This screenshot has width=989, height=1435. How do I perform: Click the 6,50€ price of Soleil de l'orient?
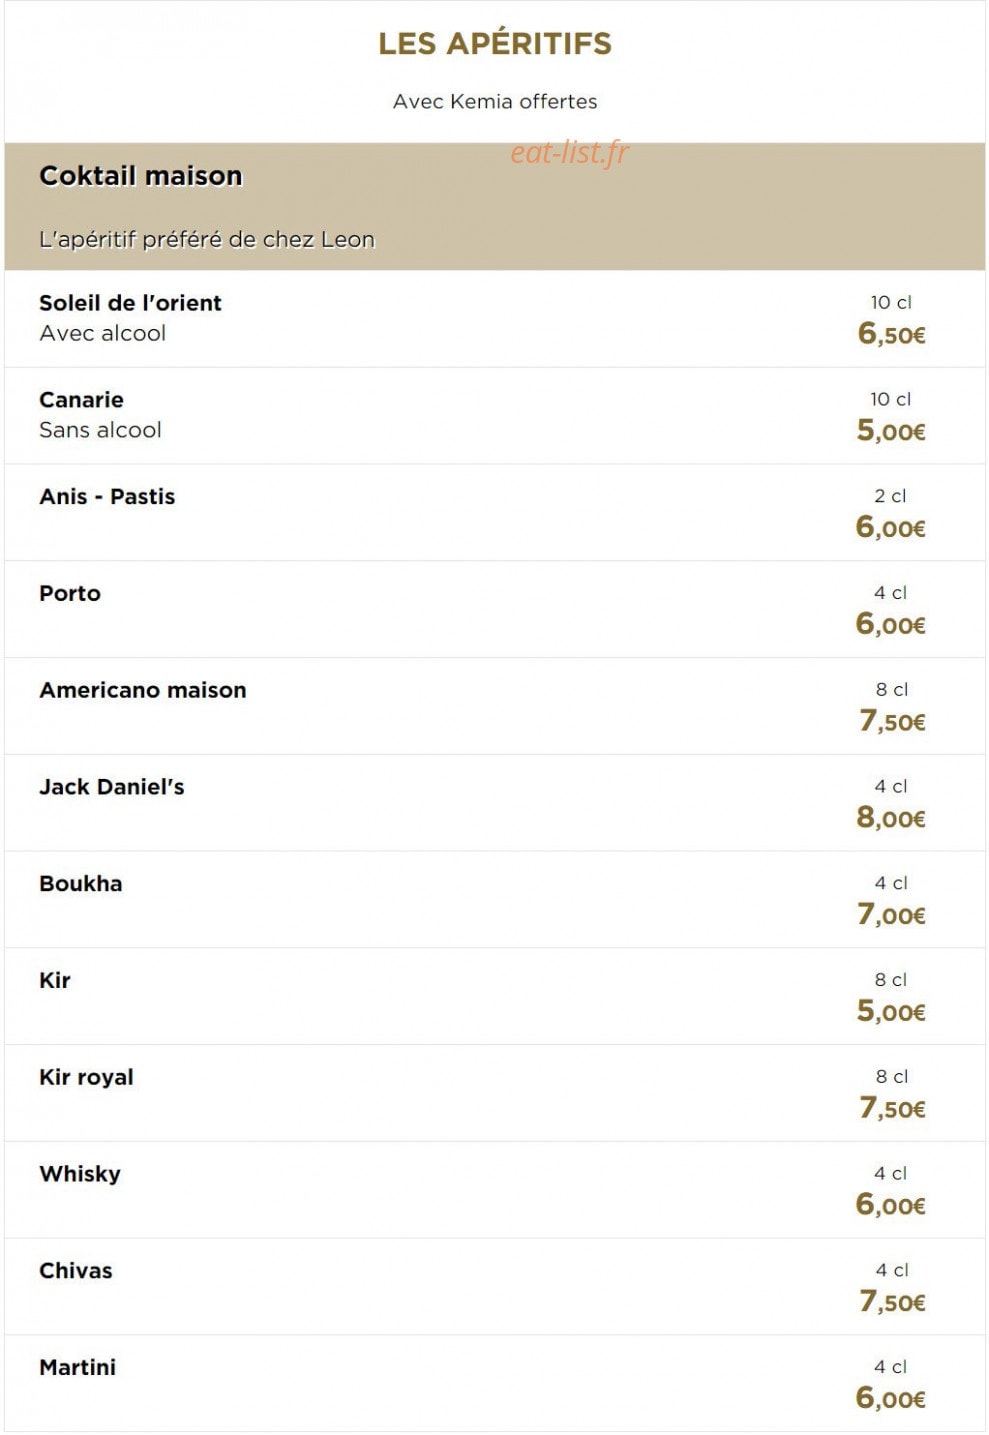[x=891, y=334]
